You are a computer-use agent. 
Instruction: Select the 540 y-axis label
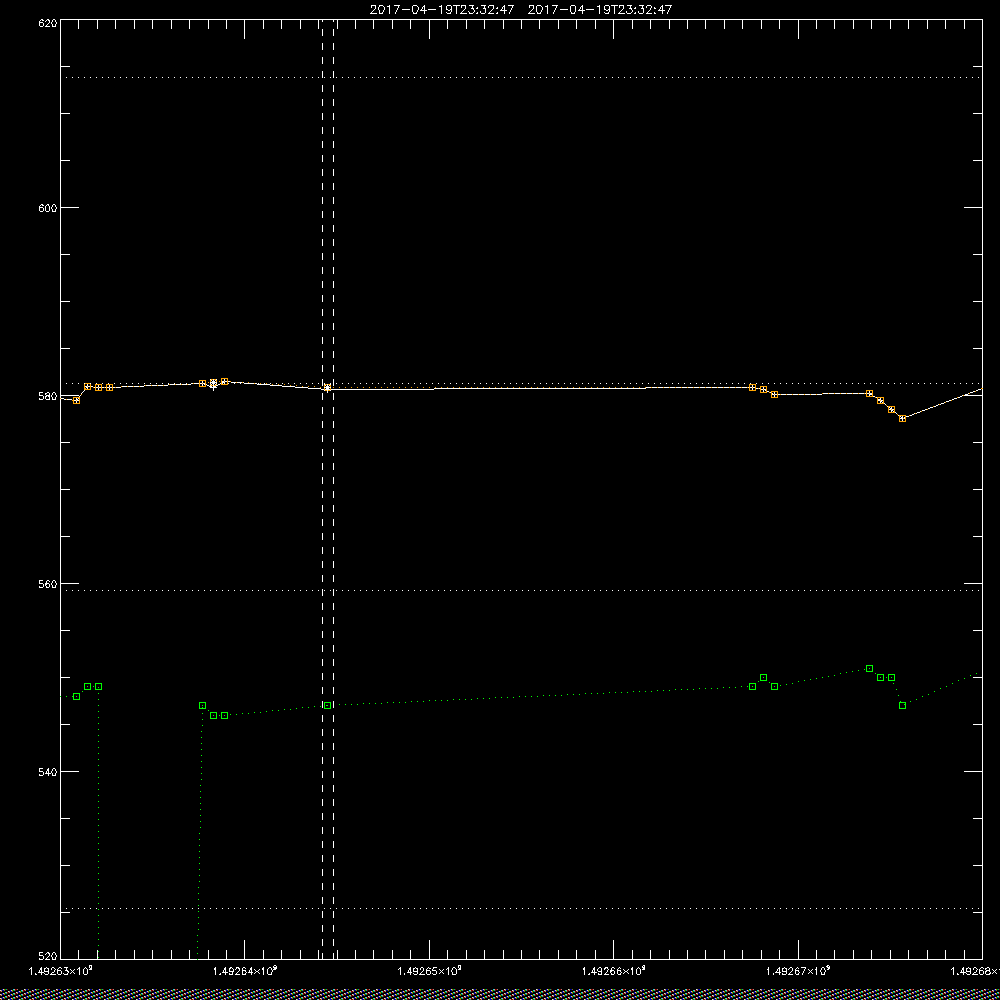pos(48,772)
